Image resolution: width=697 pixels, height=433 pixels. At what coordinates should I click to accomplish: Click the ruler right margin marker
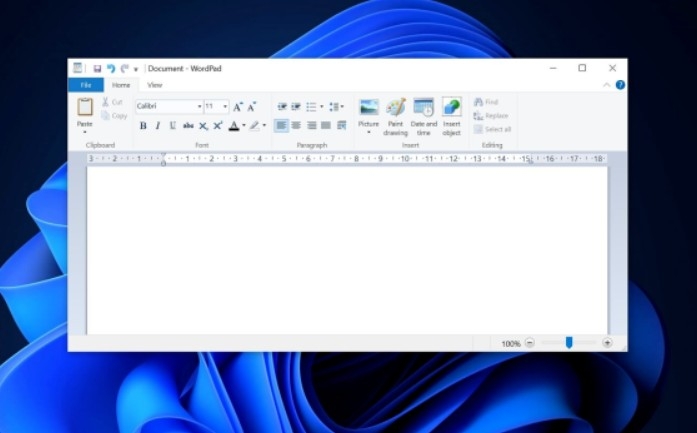click(530, 161)
